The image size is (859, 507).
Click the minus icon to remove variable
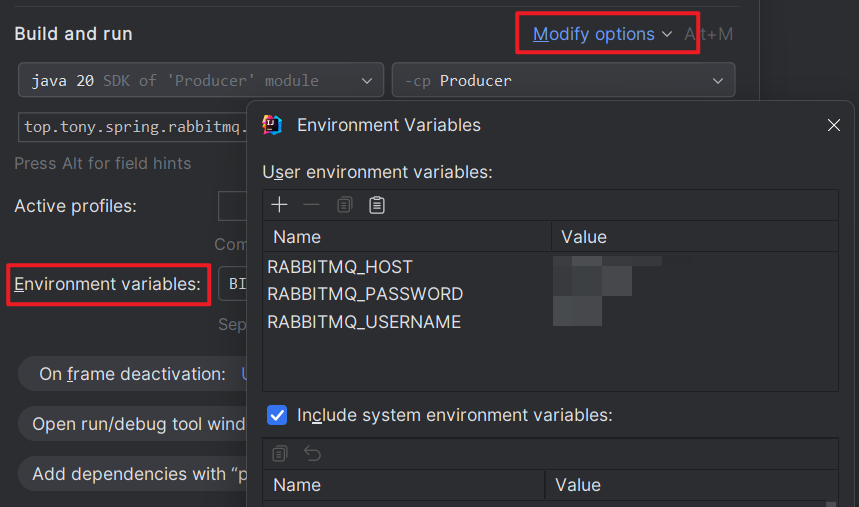click(x=311, y=205)
